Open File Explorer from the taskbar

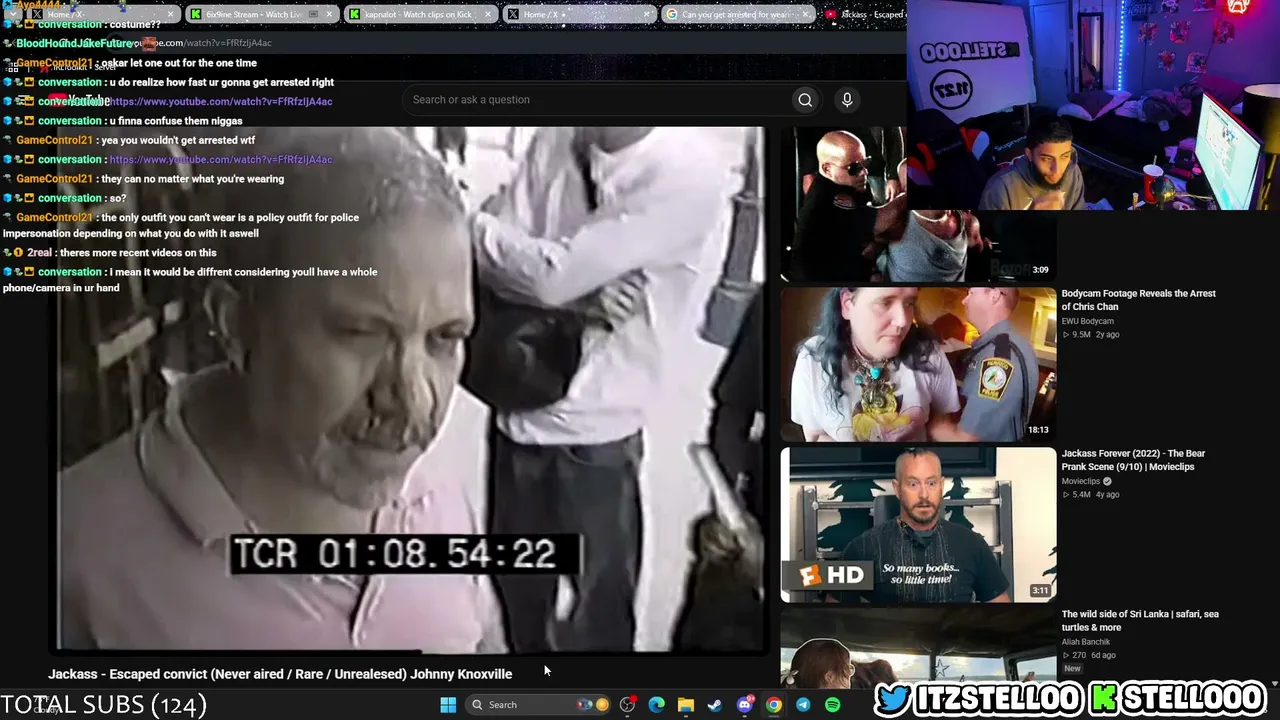[x=686, y=705]
